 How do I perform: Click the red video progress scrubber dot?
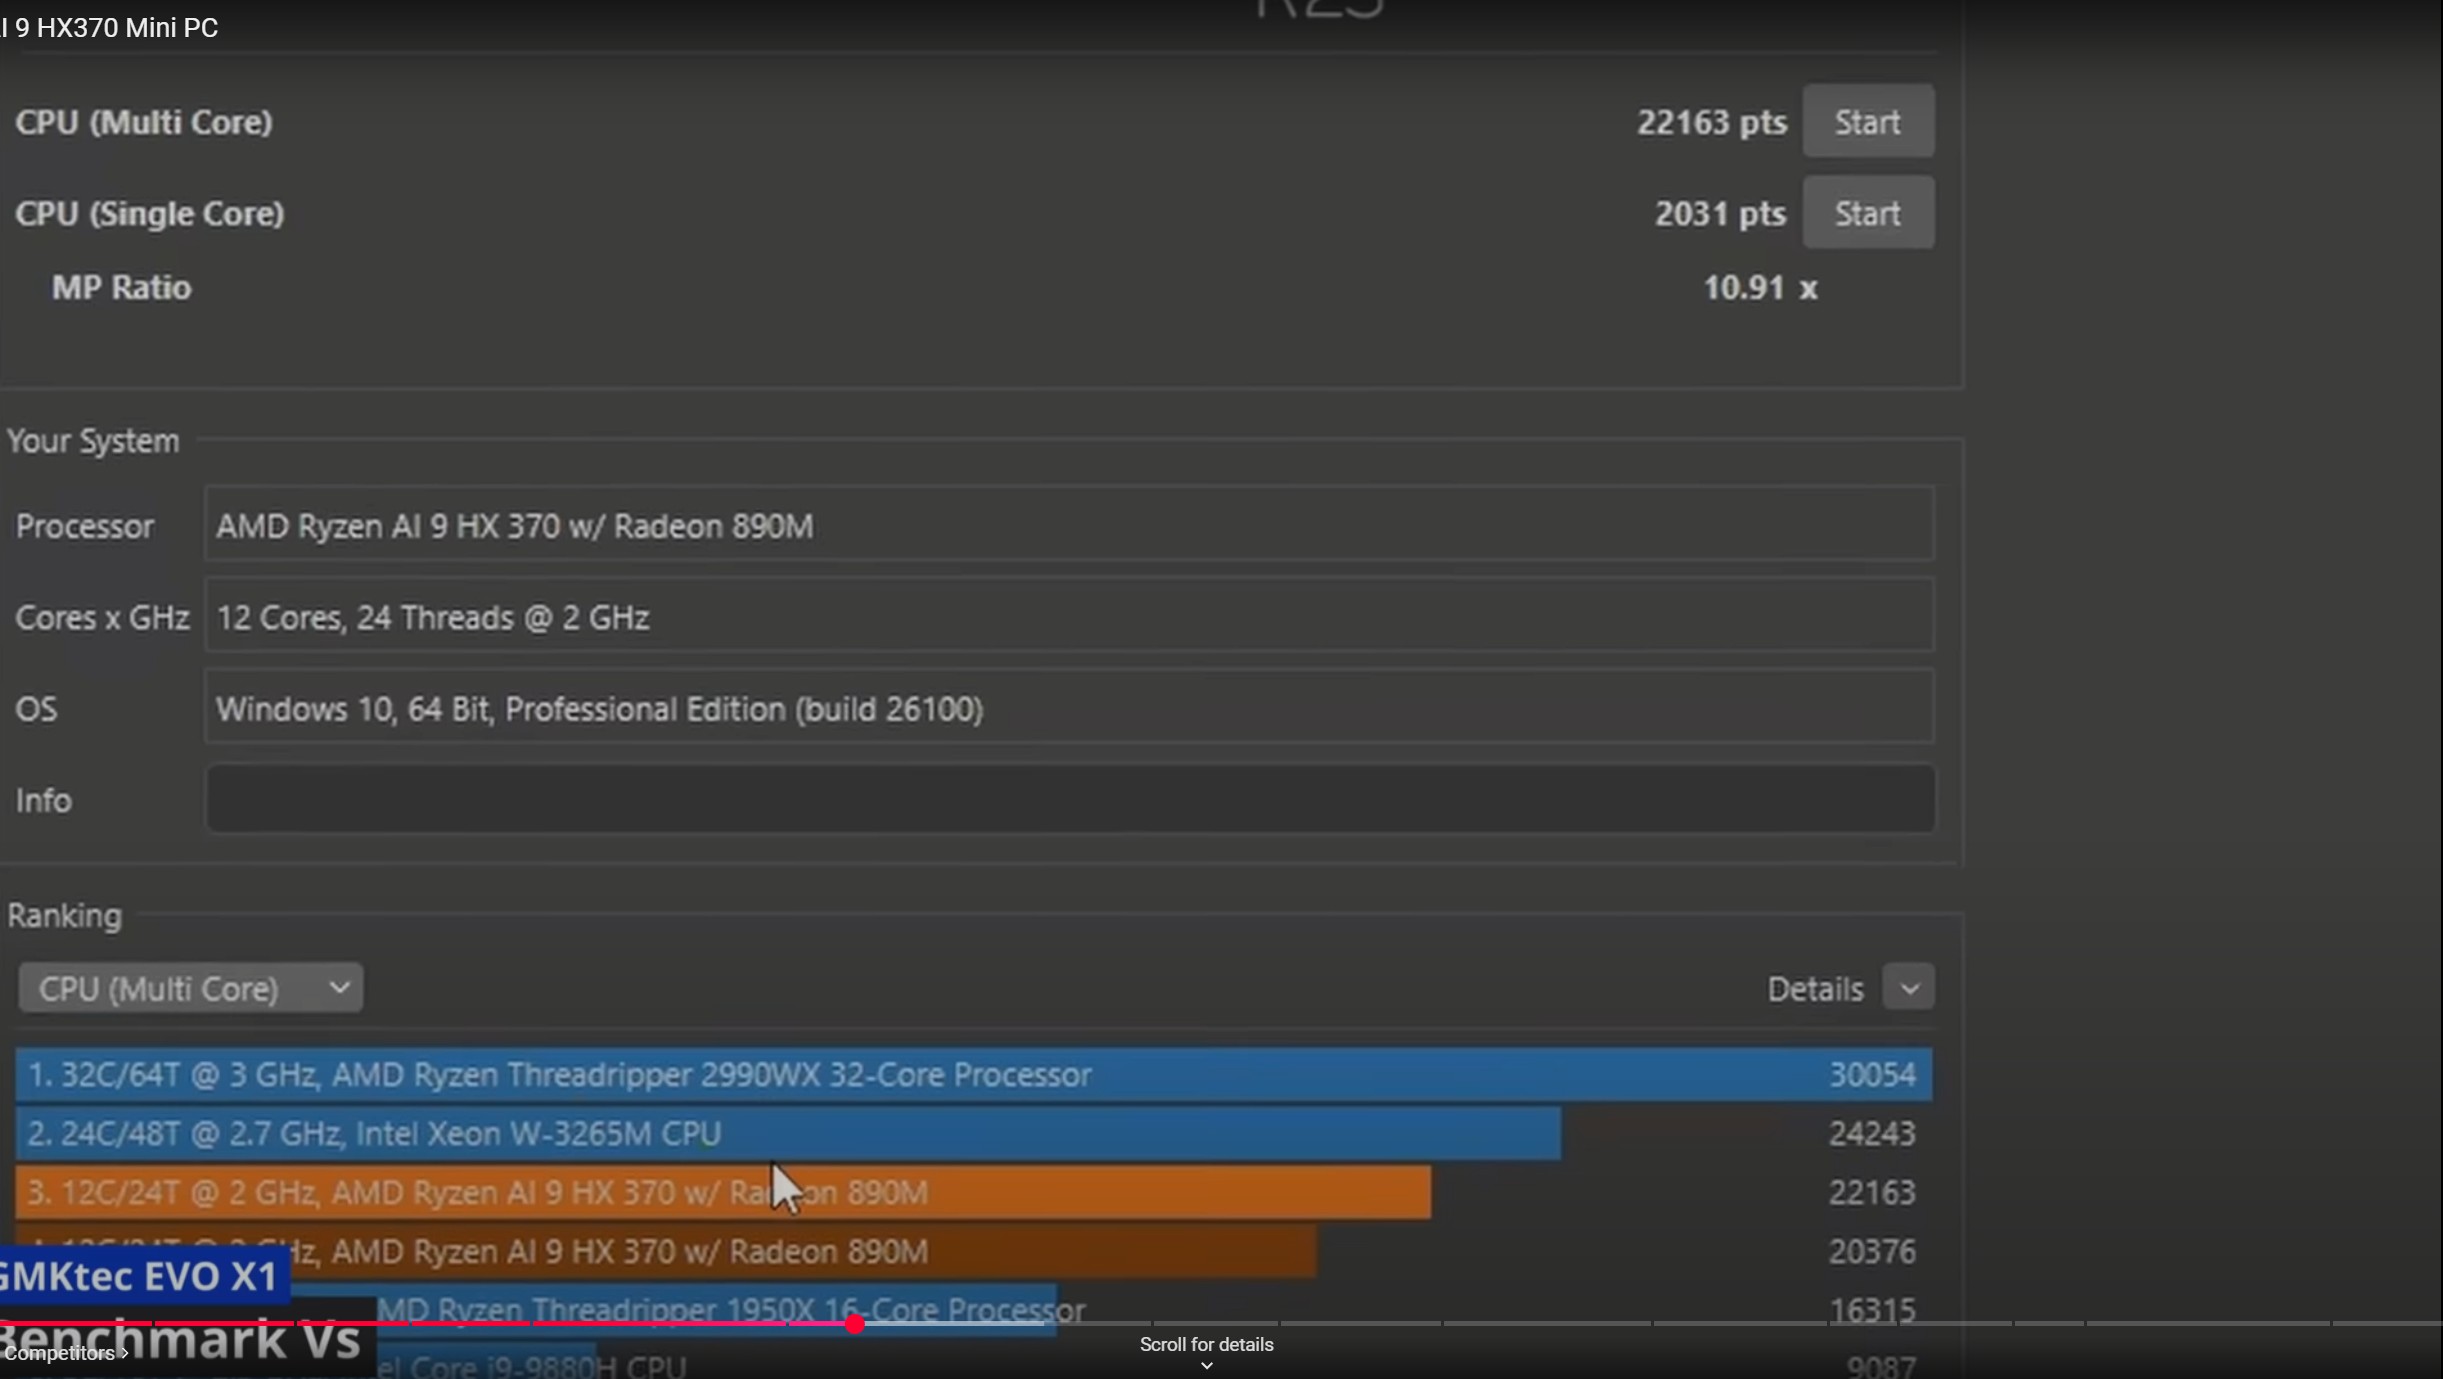(854, 1324)
